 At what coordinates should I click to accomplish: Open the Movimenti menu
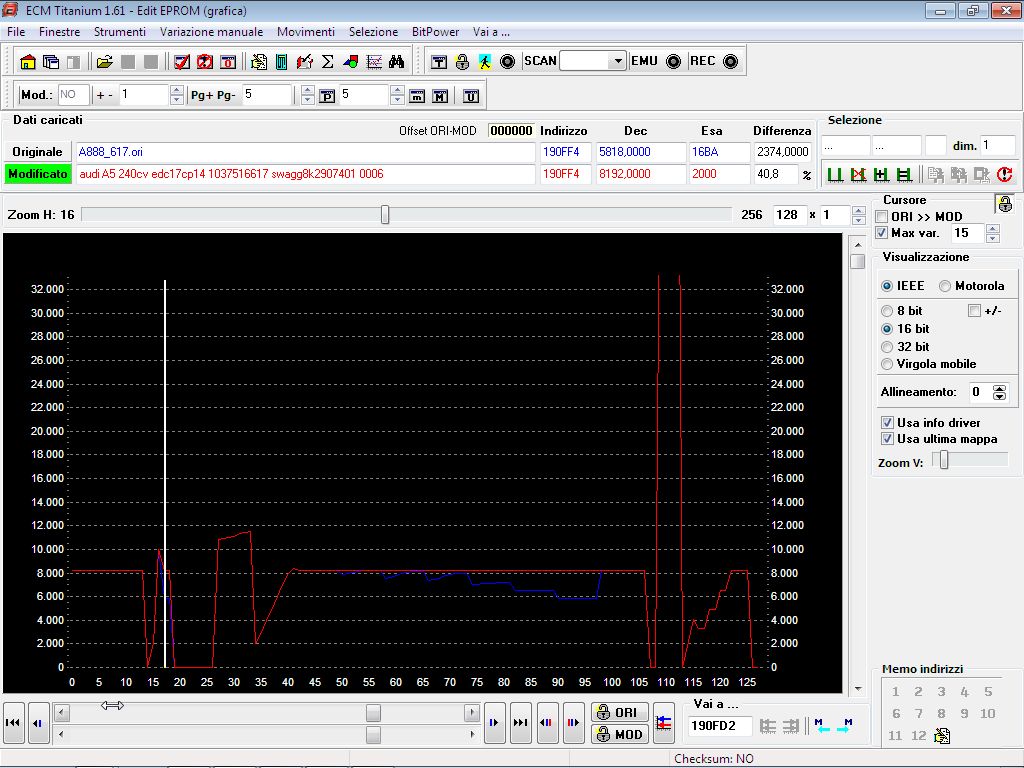click(x=306, y=32)
